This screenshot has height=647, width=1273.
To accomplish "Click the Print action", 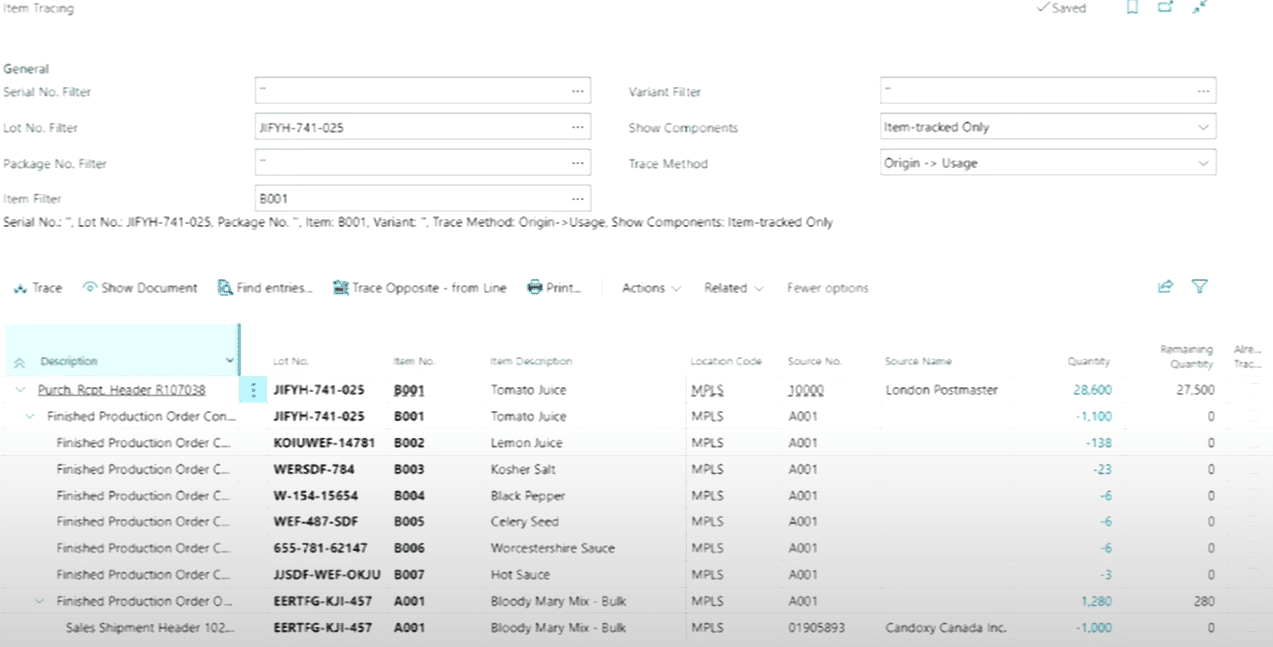I will [x=554, y=288].
